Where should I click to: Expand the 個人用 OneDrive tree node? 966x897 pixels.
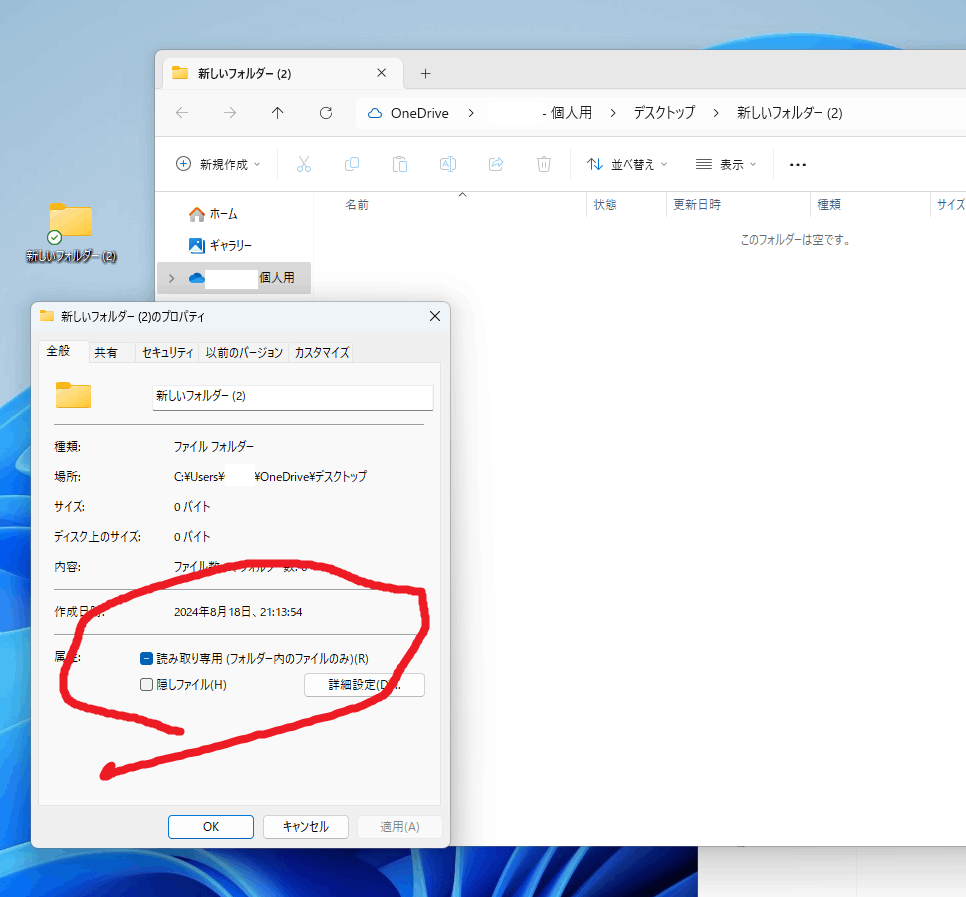pyautogui.click(x=172, y=278)
